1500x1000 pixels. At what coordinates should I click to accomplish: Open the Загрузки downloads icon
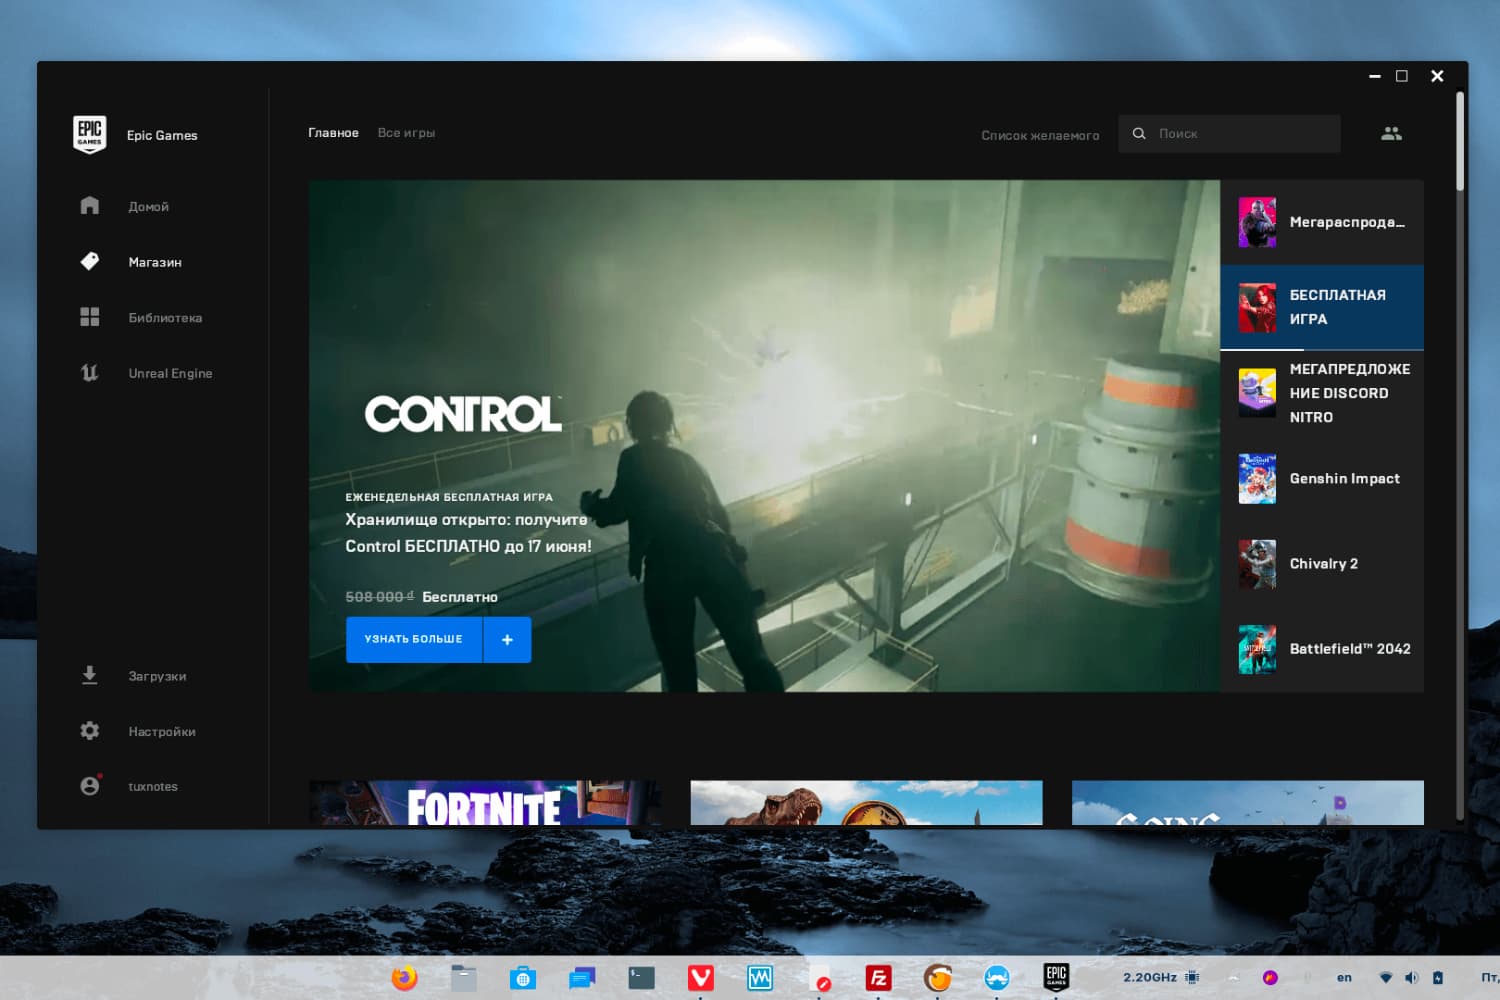(90, 676)
